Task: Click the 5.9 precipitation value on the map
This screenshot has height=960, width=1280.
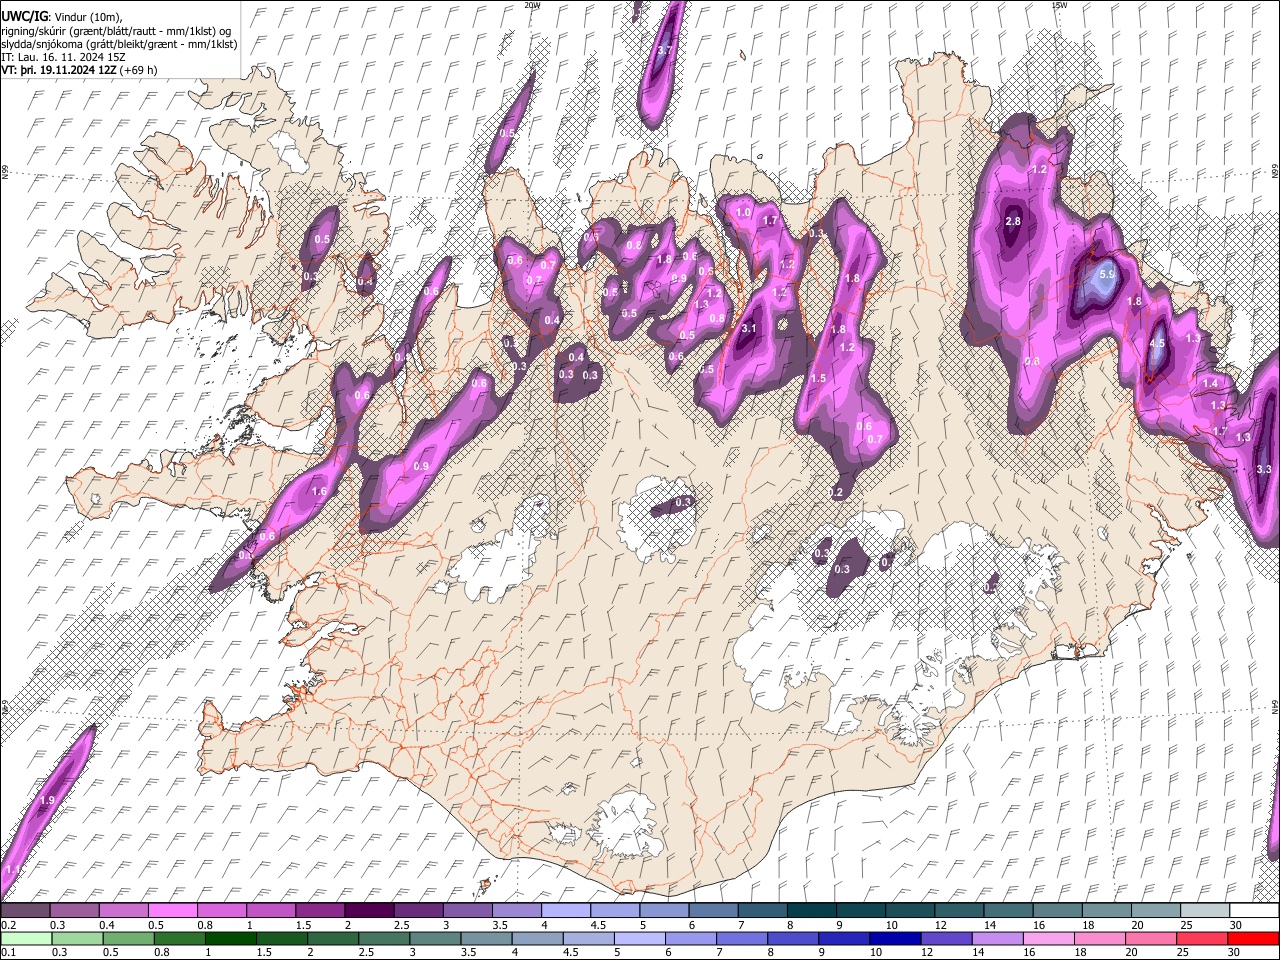Action: (1106, 274)
